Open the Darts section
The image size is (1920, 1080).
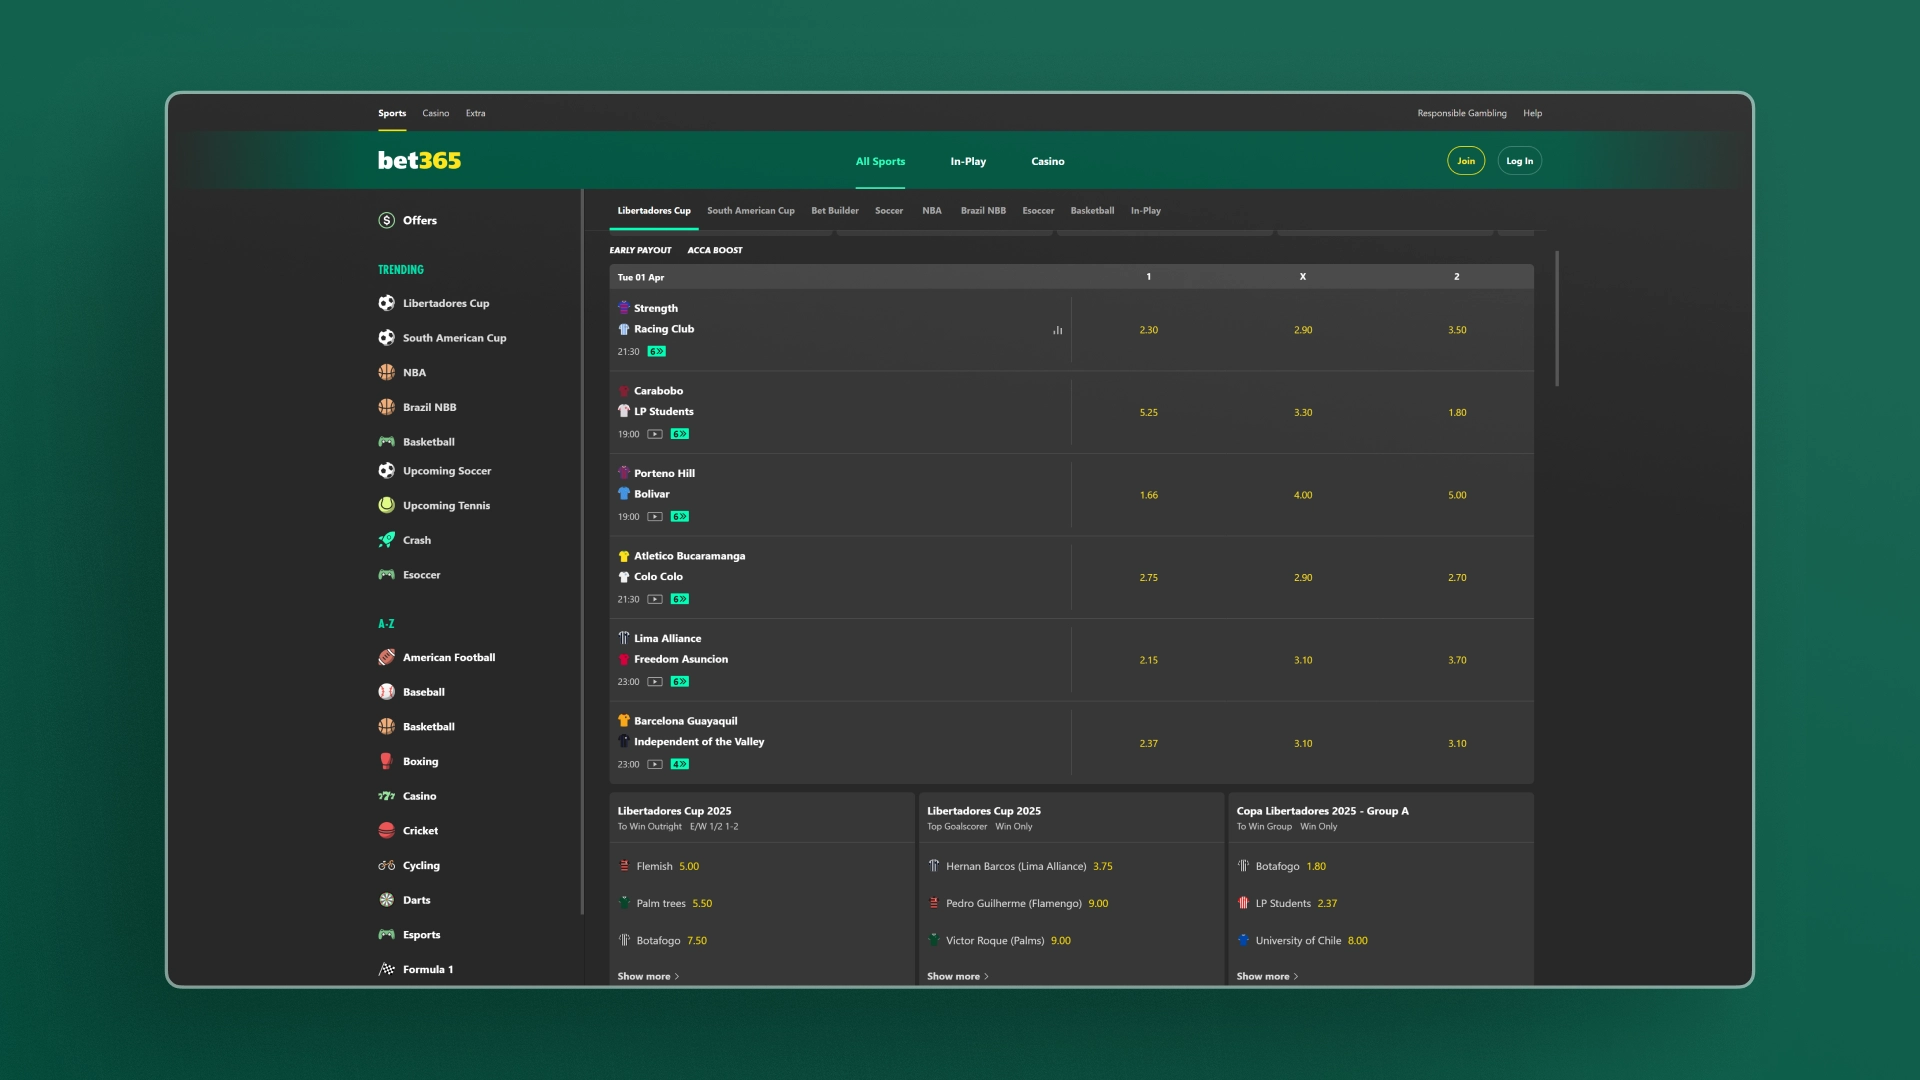(416, 900)
